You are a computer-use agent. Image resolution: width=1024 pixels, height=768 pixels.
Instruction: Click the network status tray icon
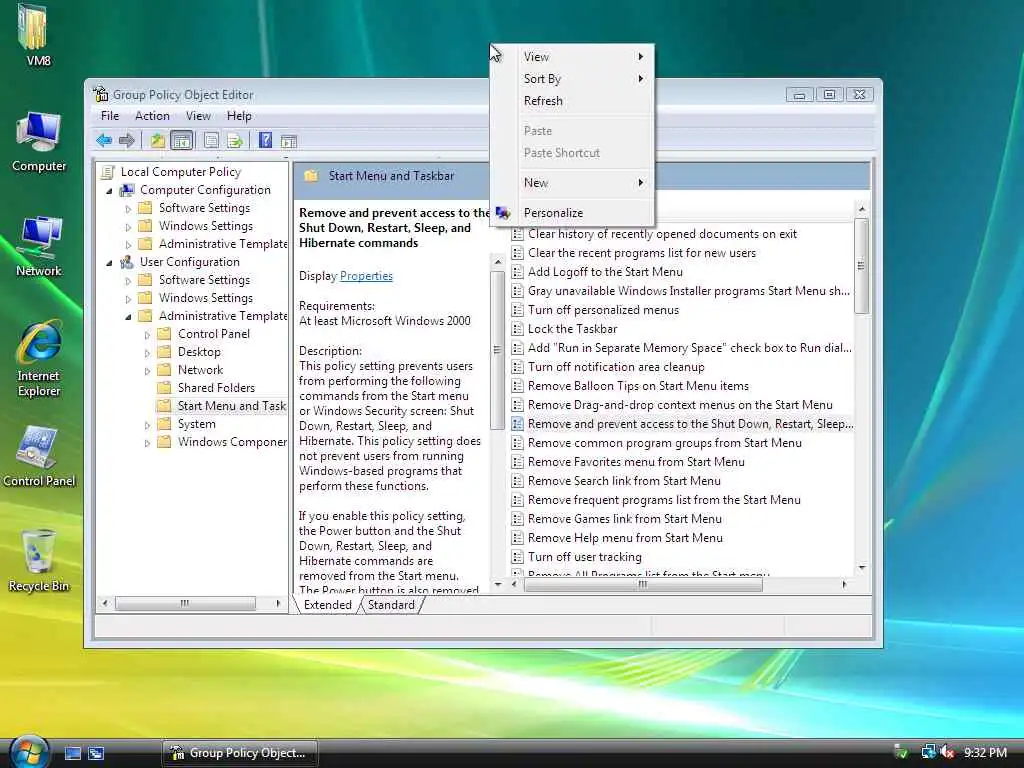[x=928, y=752]
